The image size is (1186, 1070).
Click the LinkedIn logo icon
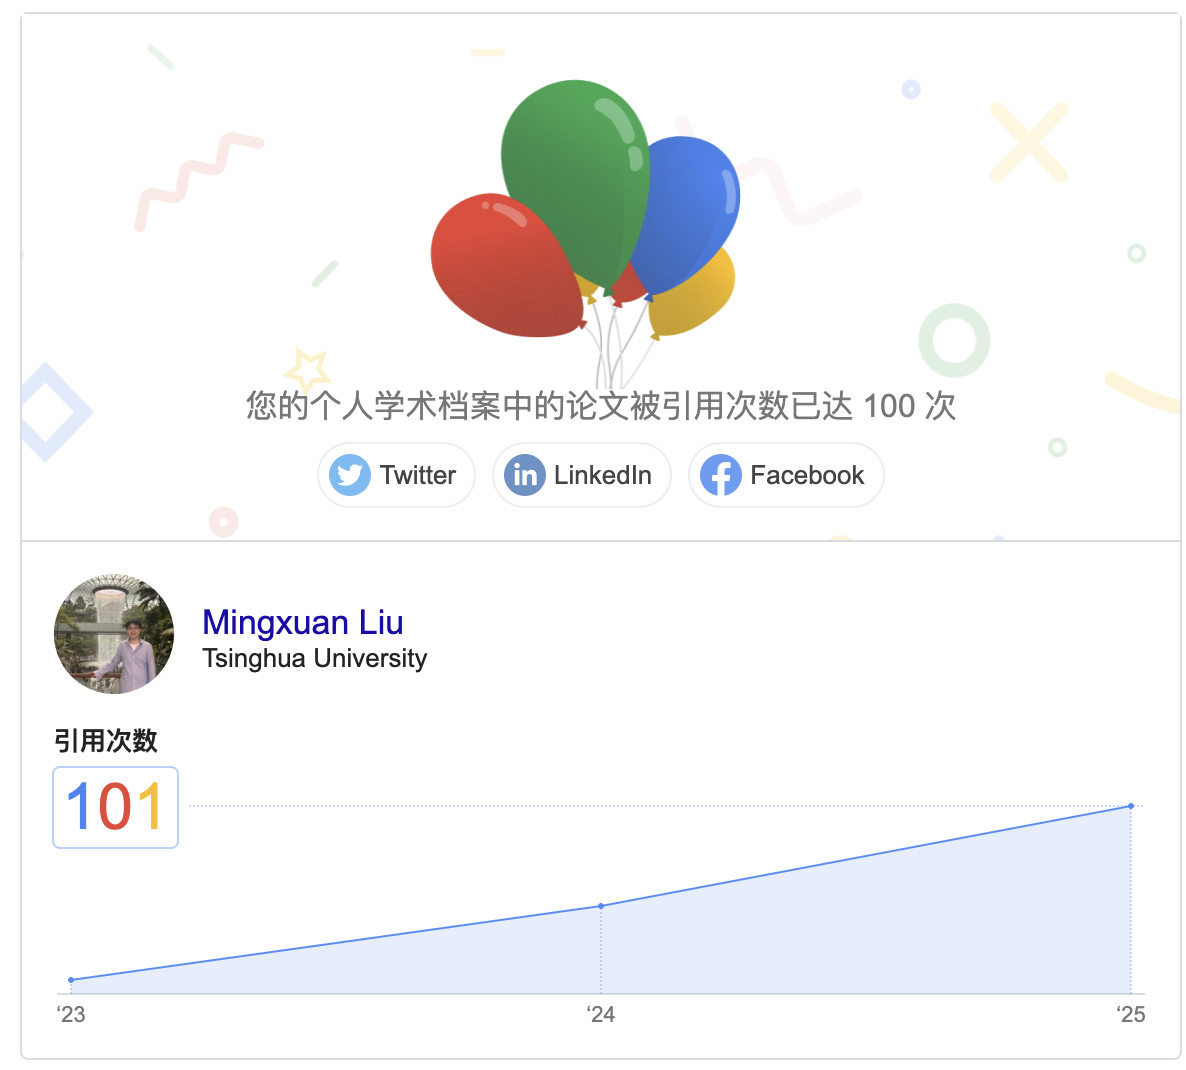[x=525, y=475]
